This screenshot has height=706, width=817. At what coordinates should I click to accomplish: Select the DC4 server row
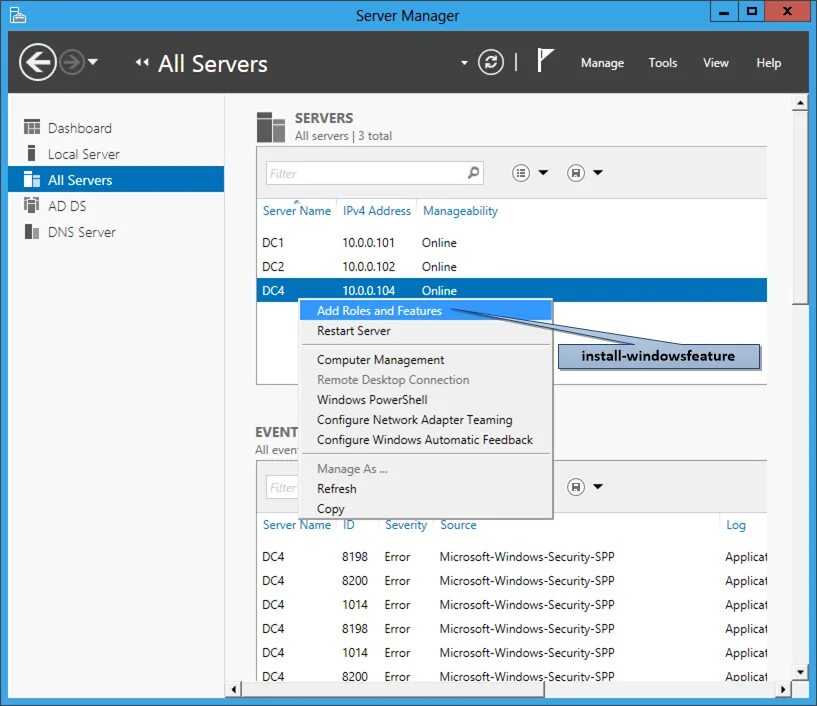click(511, 290)
